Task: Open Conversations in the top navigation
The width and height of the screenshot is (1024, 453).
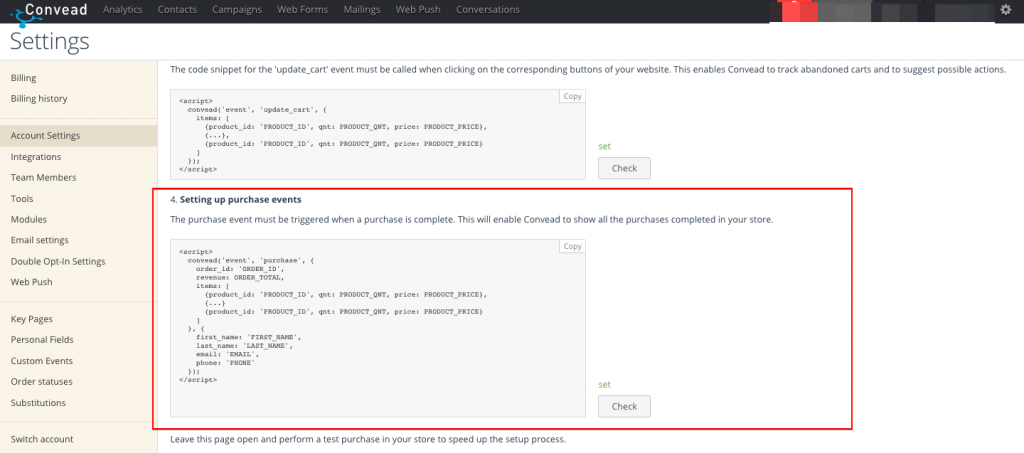Action: [488, 10]
